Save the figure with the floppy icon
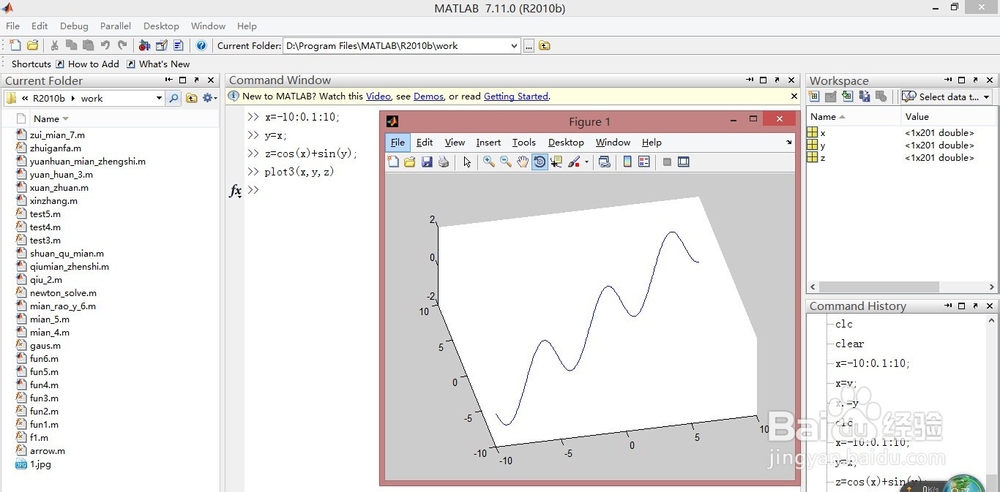1000x492 pixels. coord(427,162)
